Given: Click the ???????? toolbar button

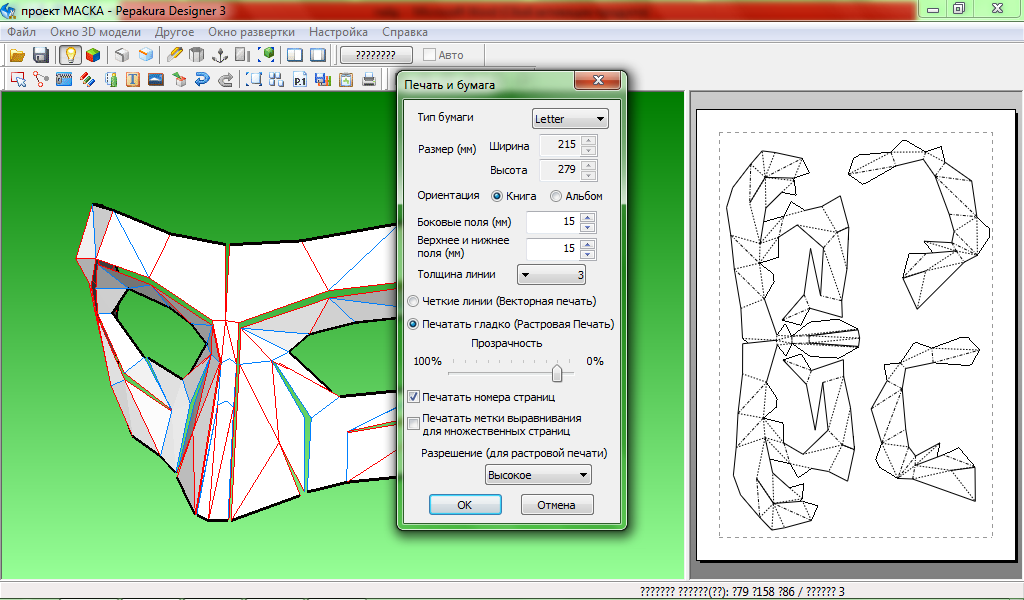Looking at the screenshot, I should (x=376, y=55).
